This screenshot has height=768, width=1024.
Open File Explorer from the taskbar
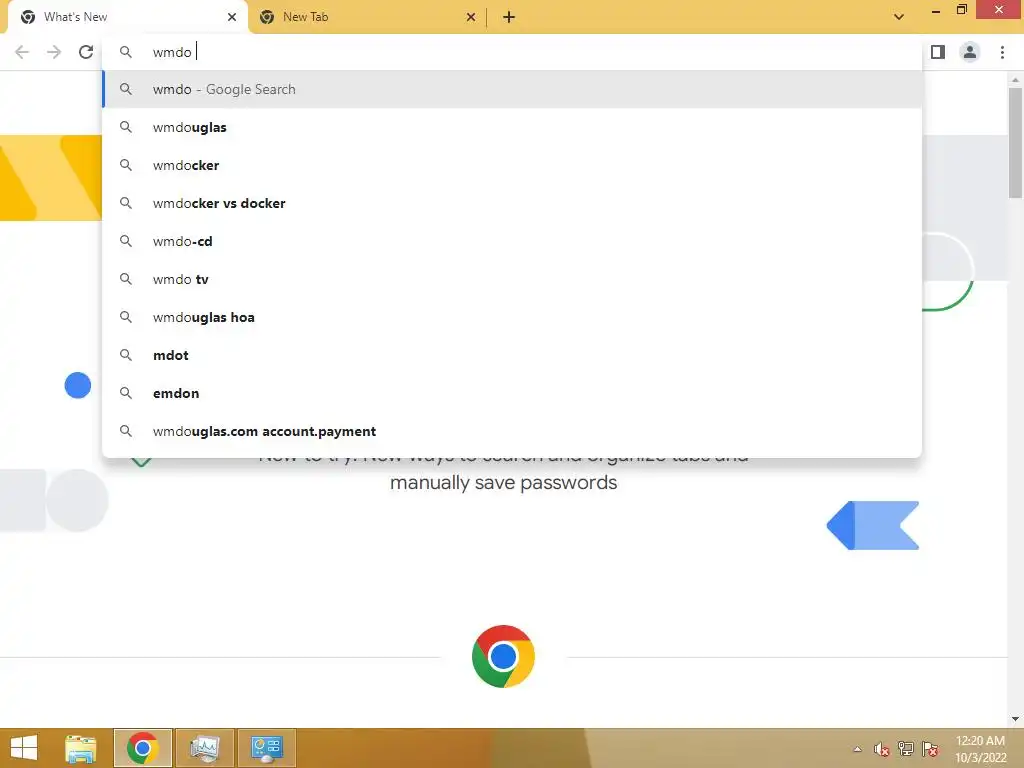pos(80,748)
